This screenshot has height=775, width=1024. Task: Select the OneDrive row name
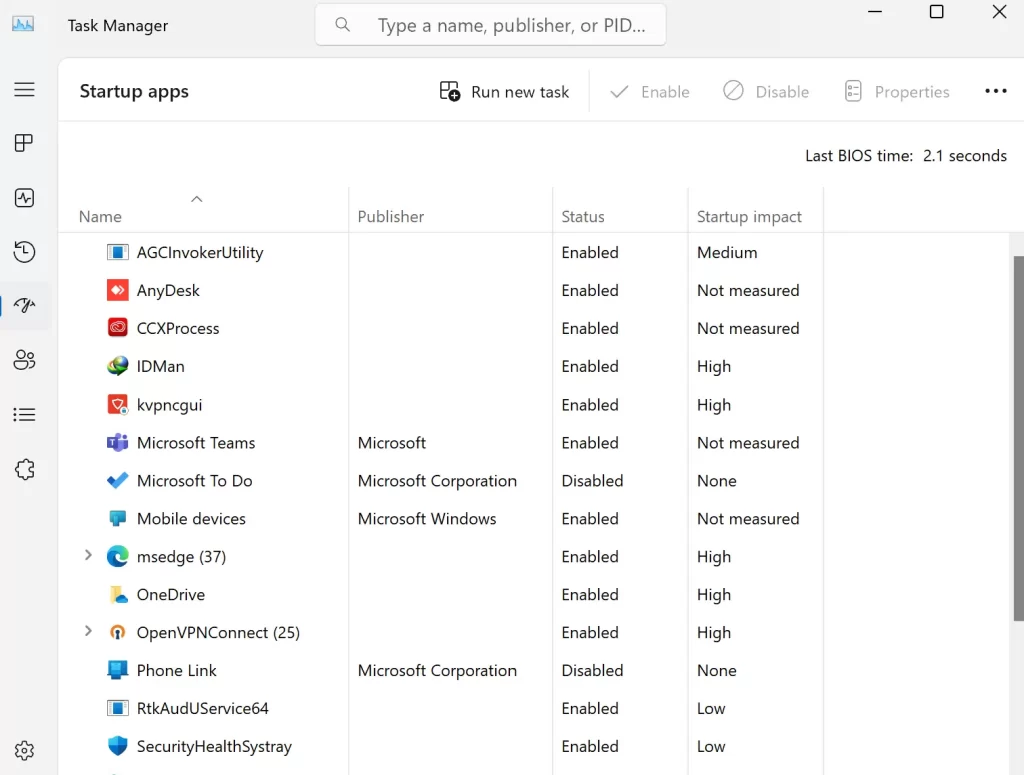[x=171, y=595]
